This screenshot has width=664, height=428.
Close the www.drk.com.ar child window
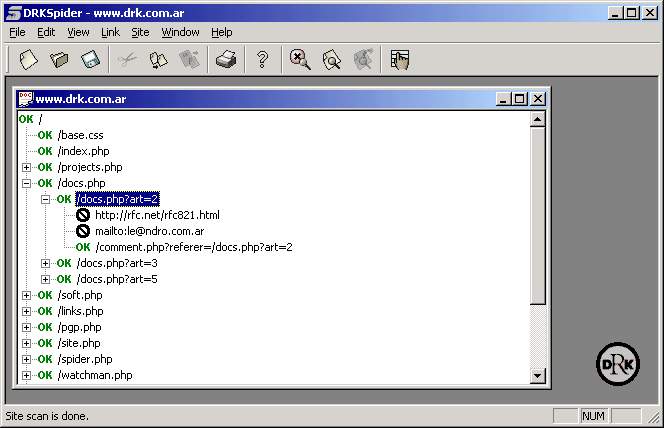(x=537, y=99)
